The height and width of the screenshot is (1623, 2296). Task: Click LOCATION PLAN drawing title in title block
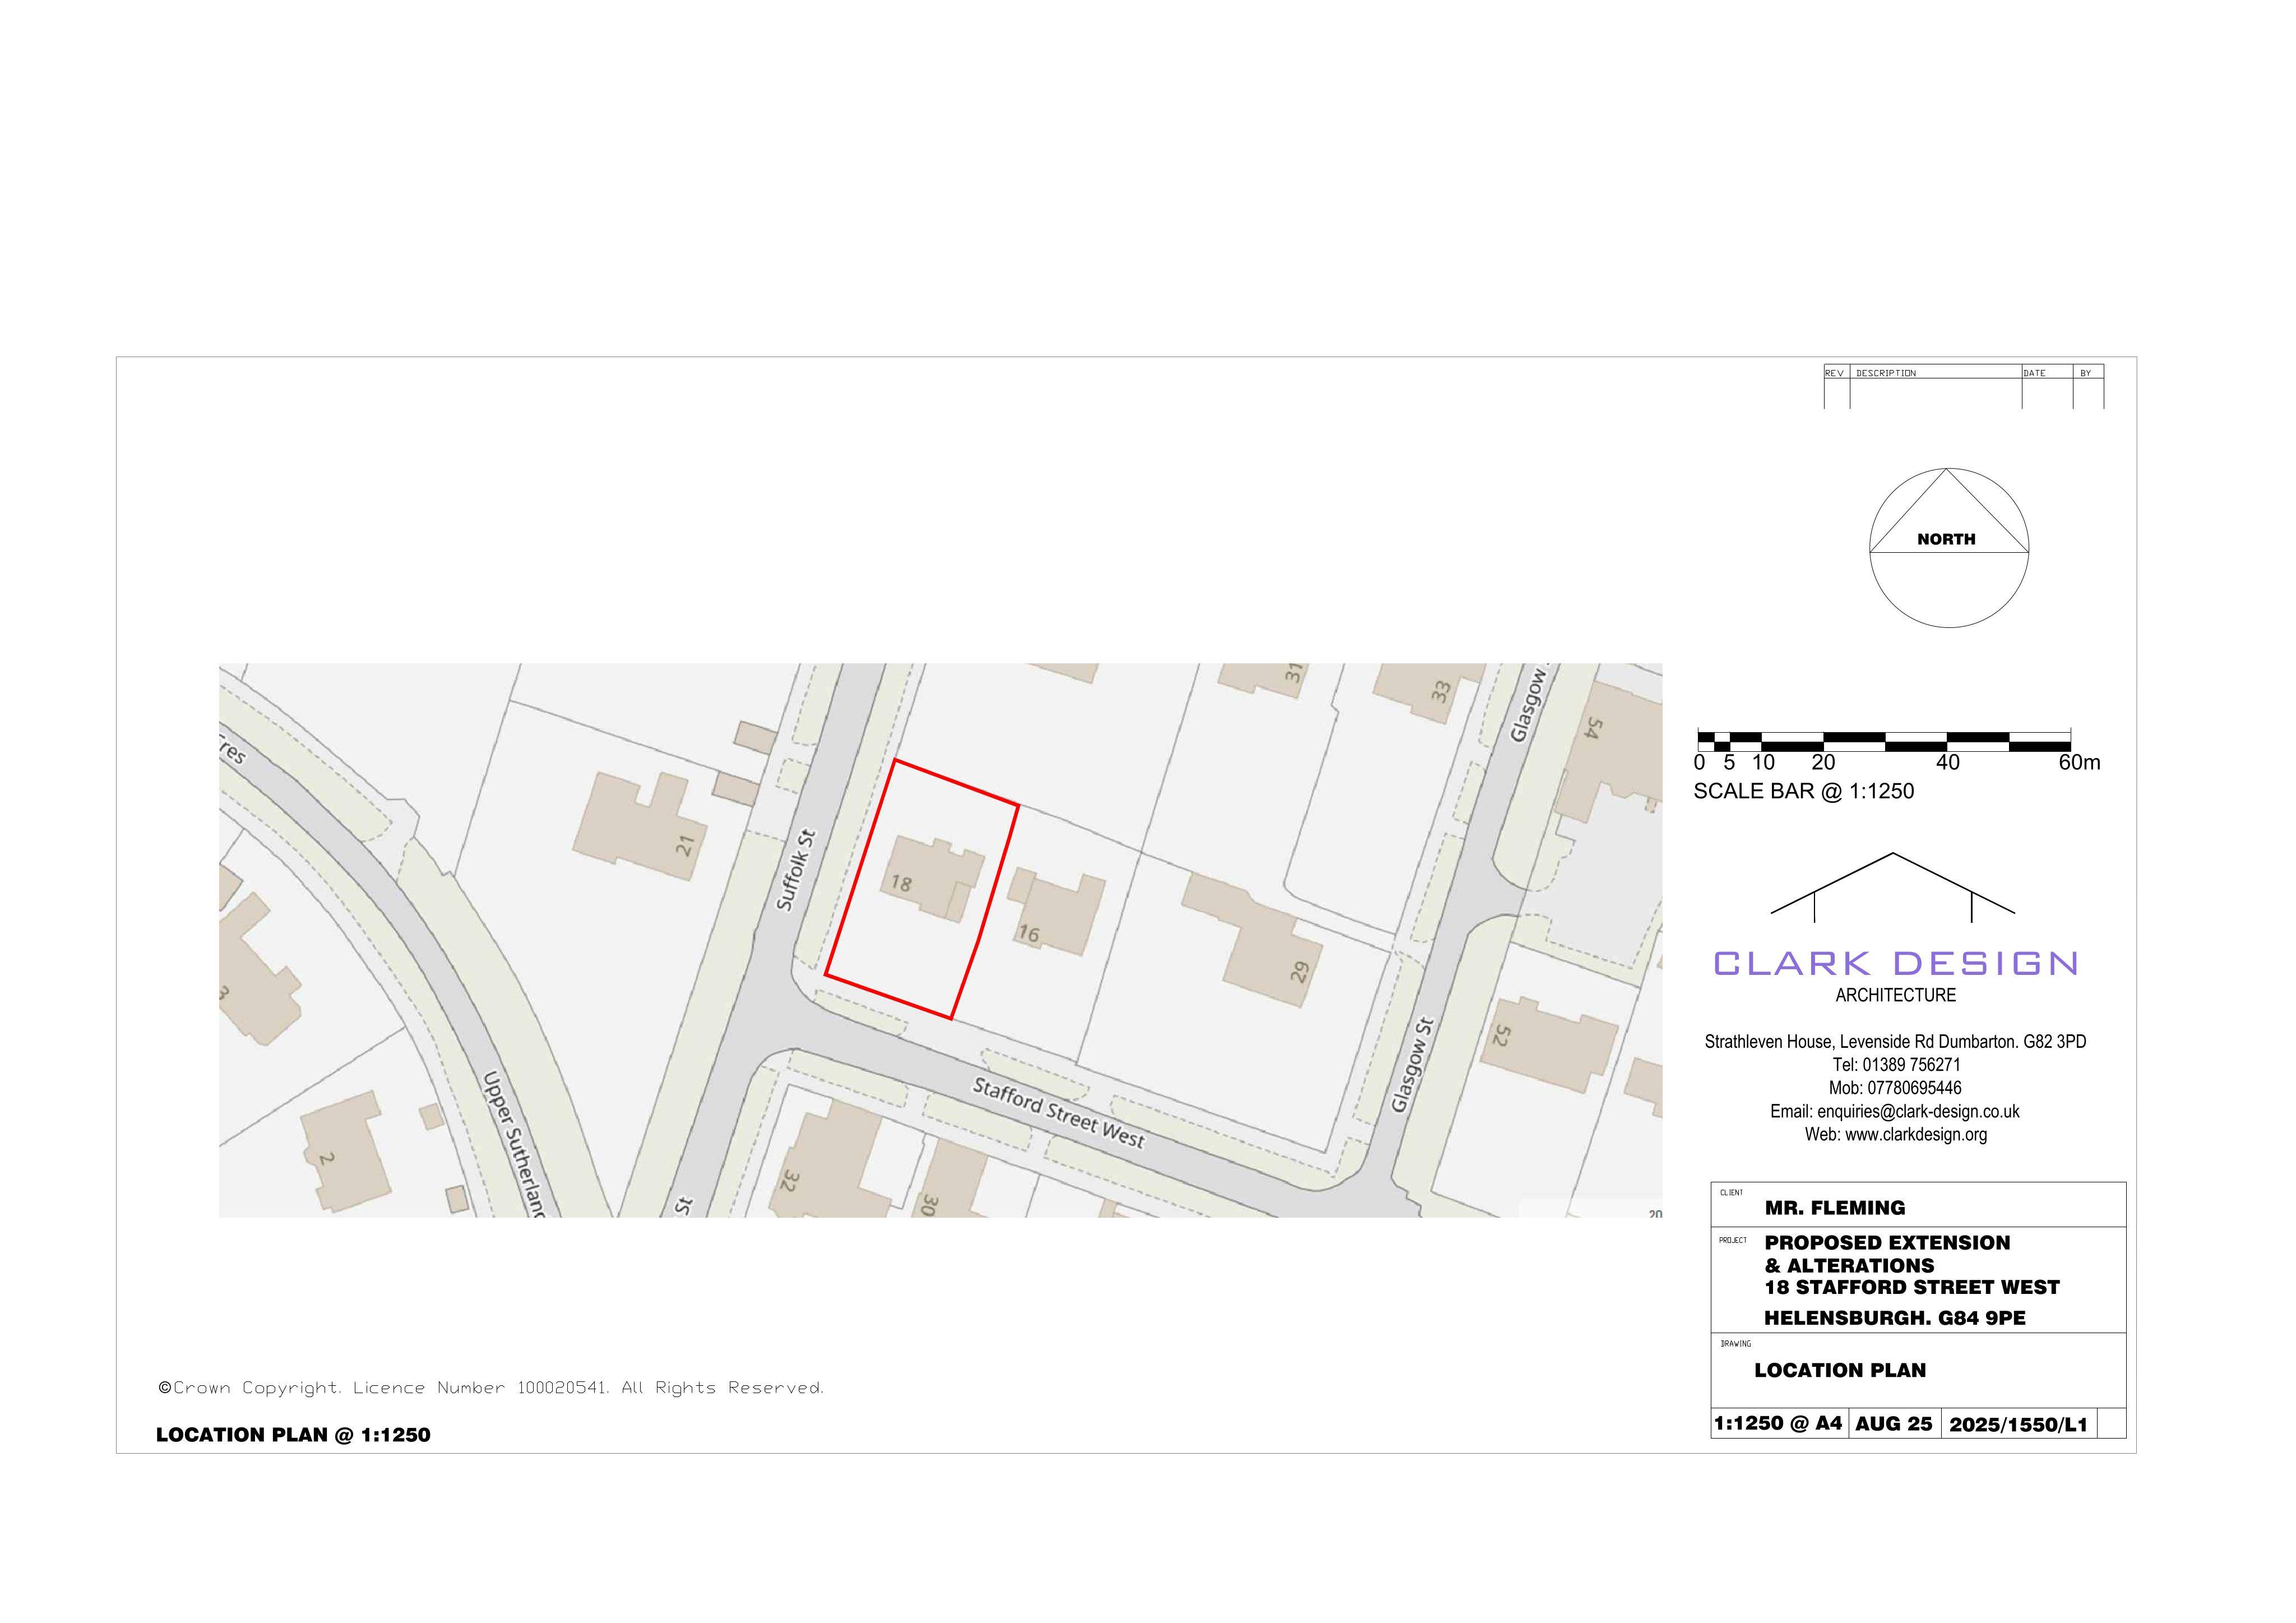(x=1840, y=1371)
